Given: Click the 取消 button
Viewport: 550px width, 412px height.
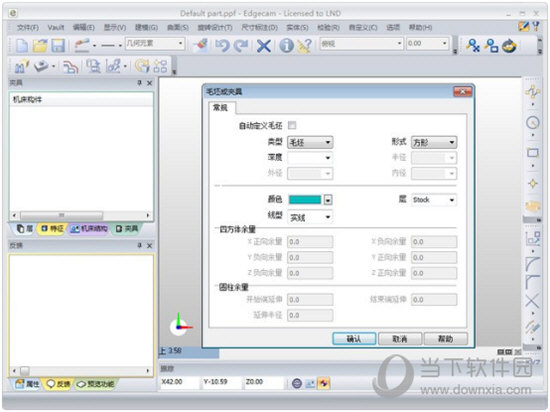Looking at the screenshot, I should click(400, 339).
